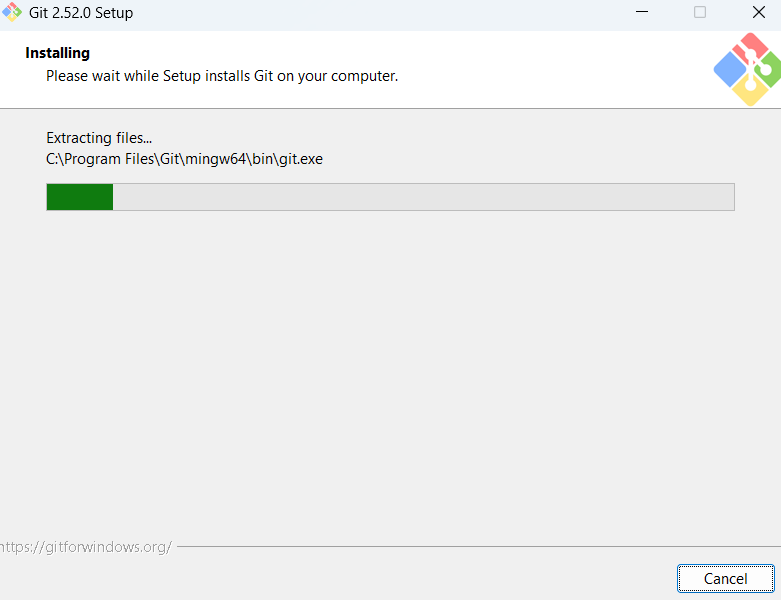Image resolution: width=781 pixels, height=600 pixels.
Task: Cancel the Git installation
Action: [725, 579]
